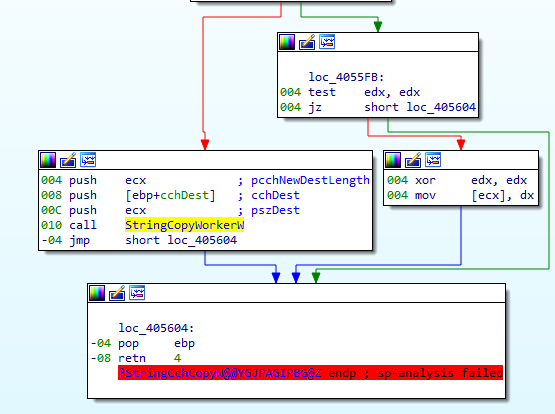
Task: Click color icon on loc_4055FB node
Action: (x=287, y=42)
